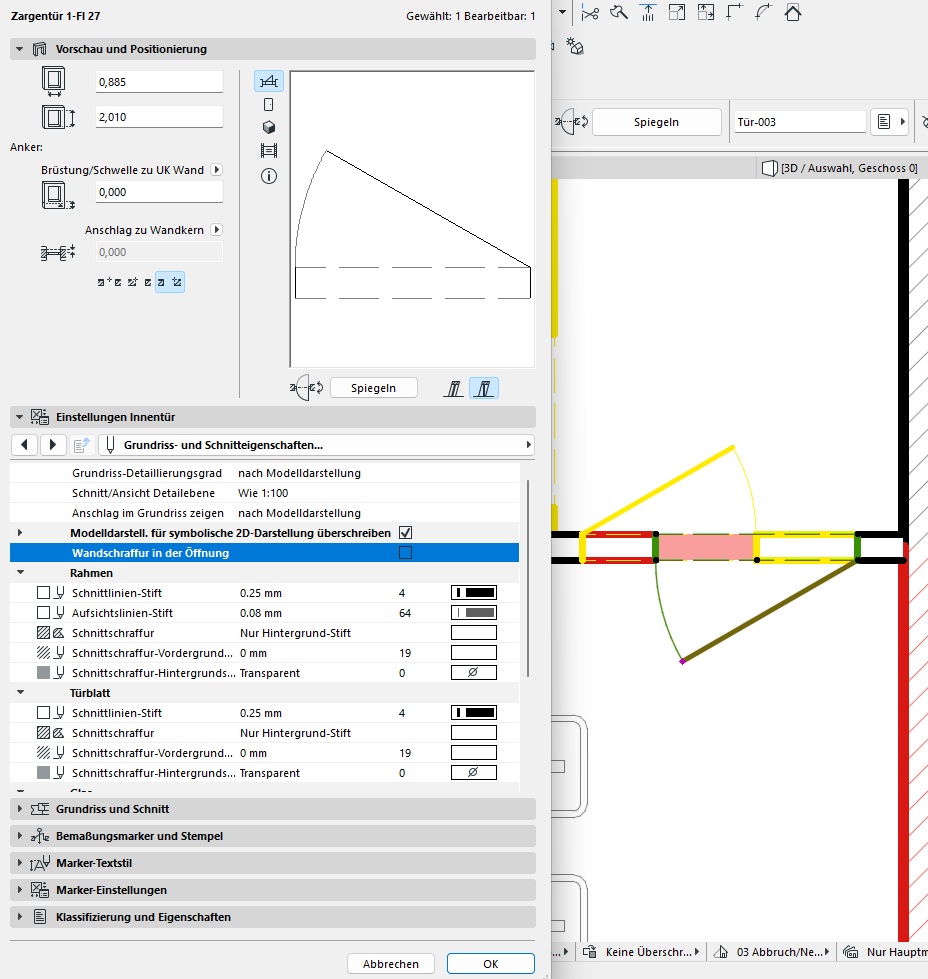928x979 pixels.
Task: Click the settings page export icon beside arrows
Action: [82, 445]
